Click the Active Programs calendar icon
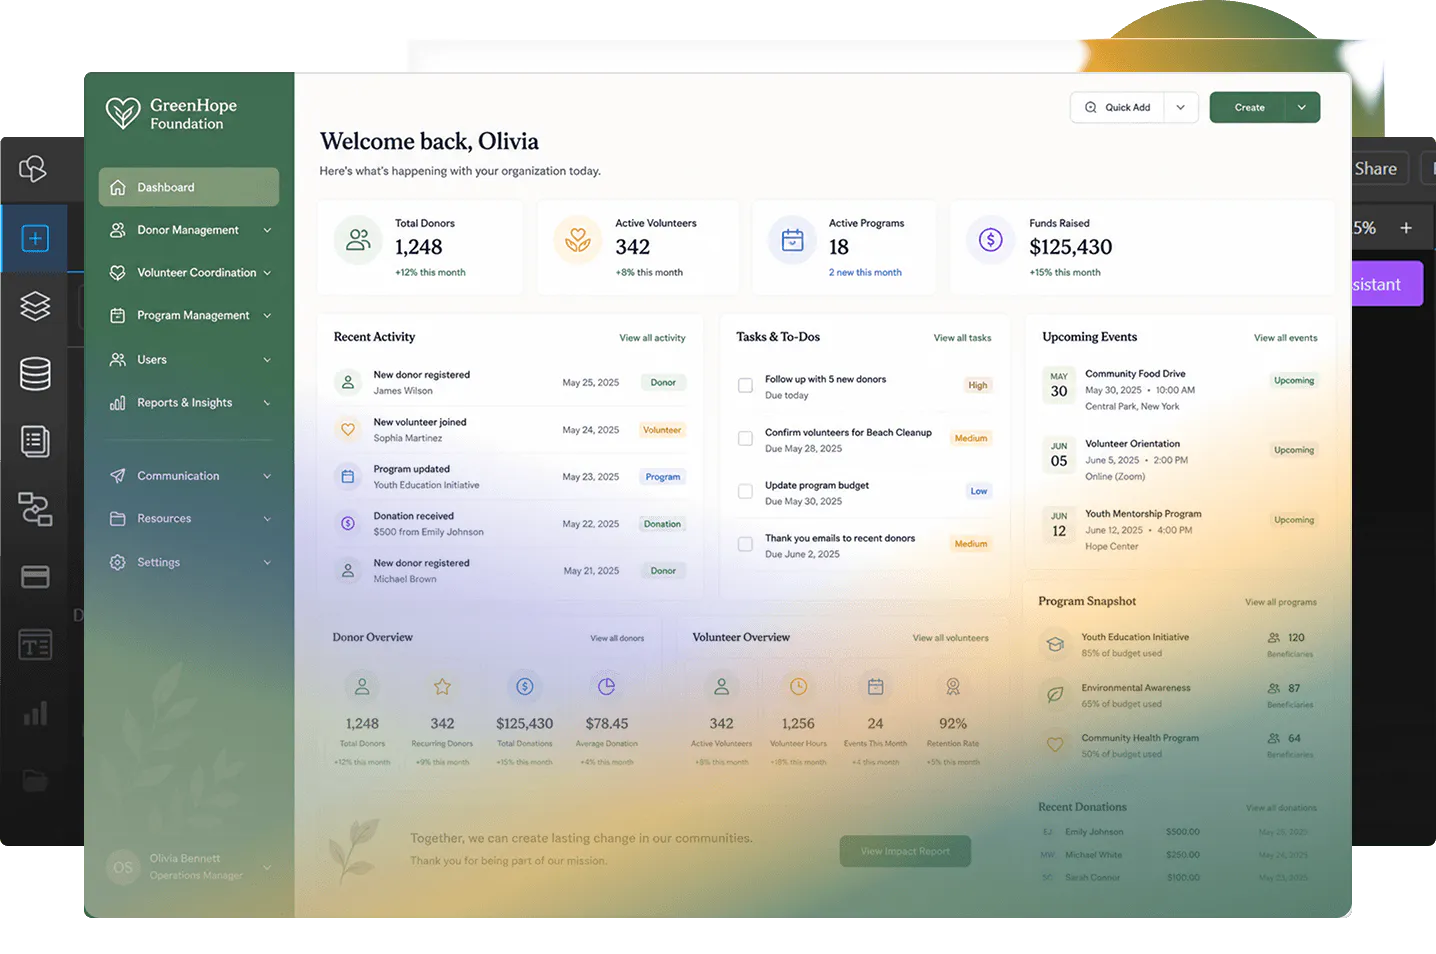The height and width of the screenshot is (954, 1436). (792, 240)
